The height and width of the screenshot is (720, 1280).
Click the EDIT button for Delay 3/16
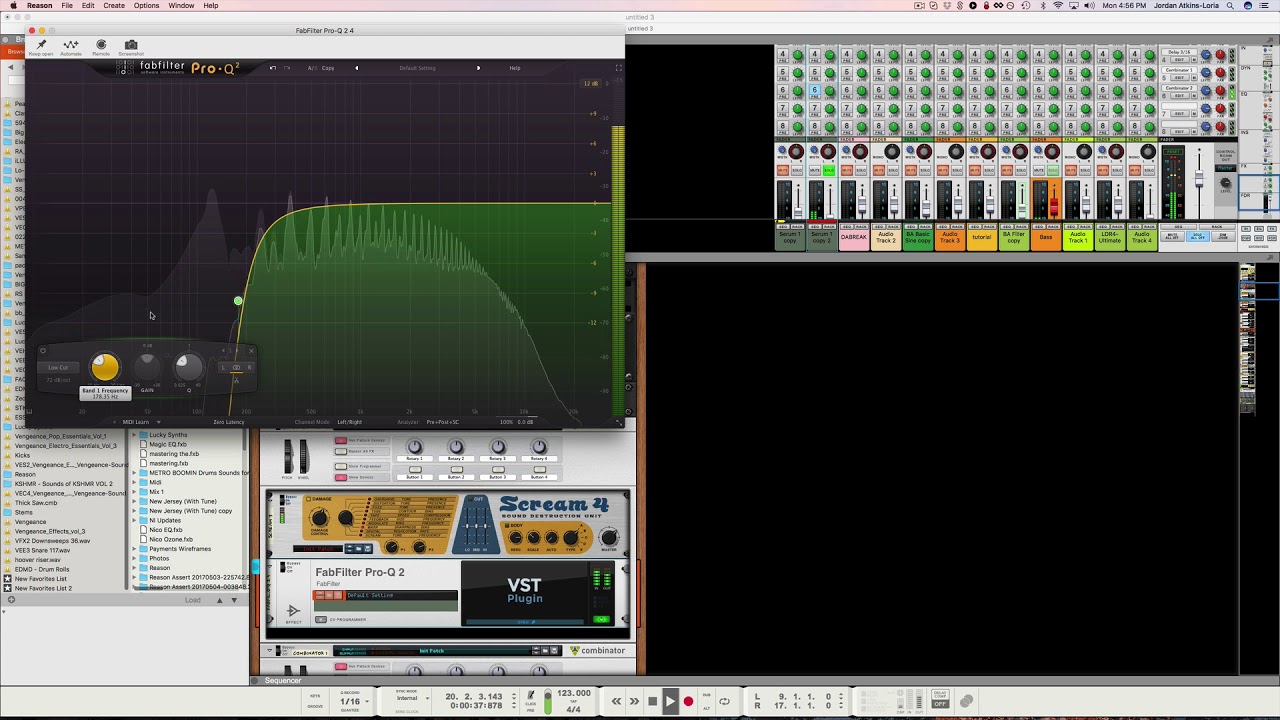1180,60
